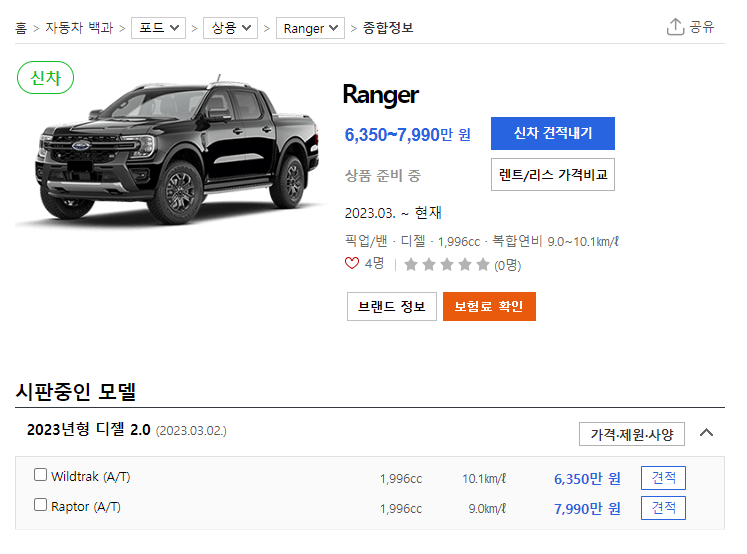
Task: Click 공유 share label
Action: [702, 27]
